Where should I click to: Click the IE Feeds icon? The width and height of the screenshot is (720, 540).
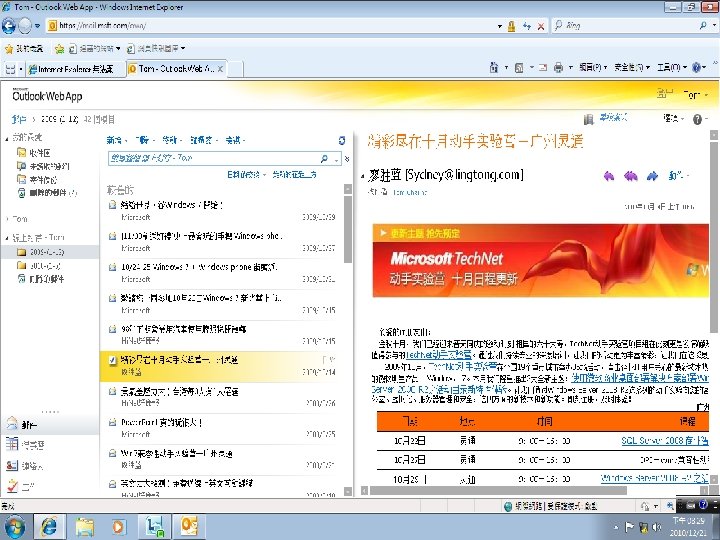(x=519, y=68)
